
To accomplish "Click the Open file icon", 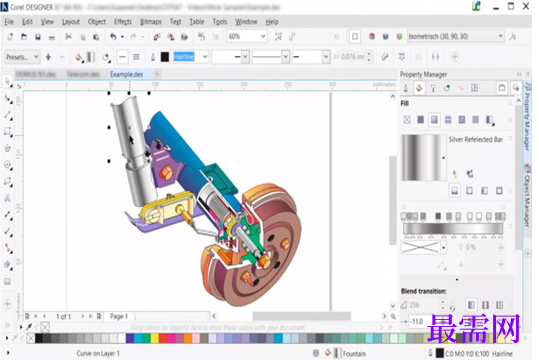I will (x=24, y=36).
